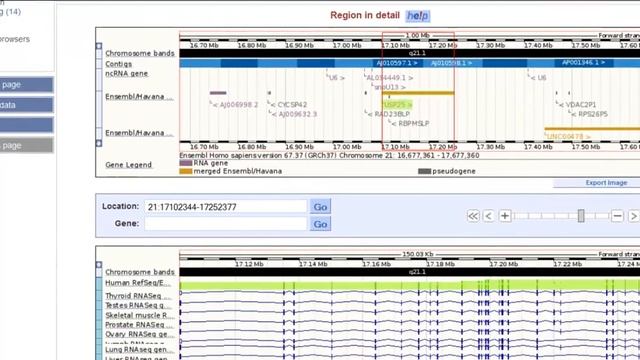640x360 pixels.
Task: Click the AJ010597.1 contig block
Action: 397,63
